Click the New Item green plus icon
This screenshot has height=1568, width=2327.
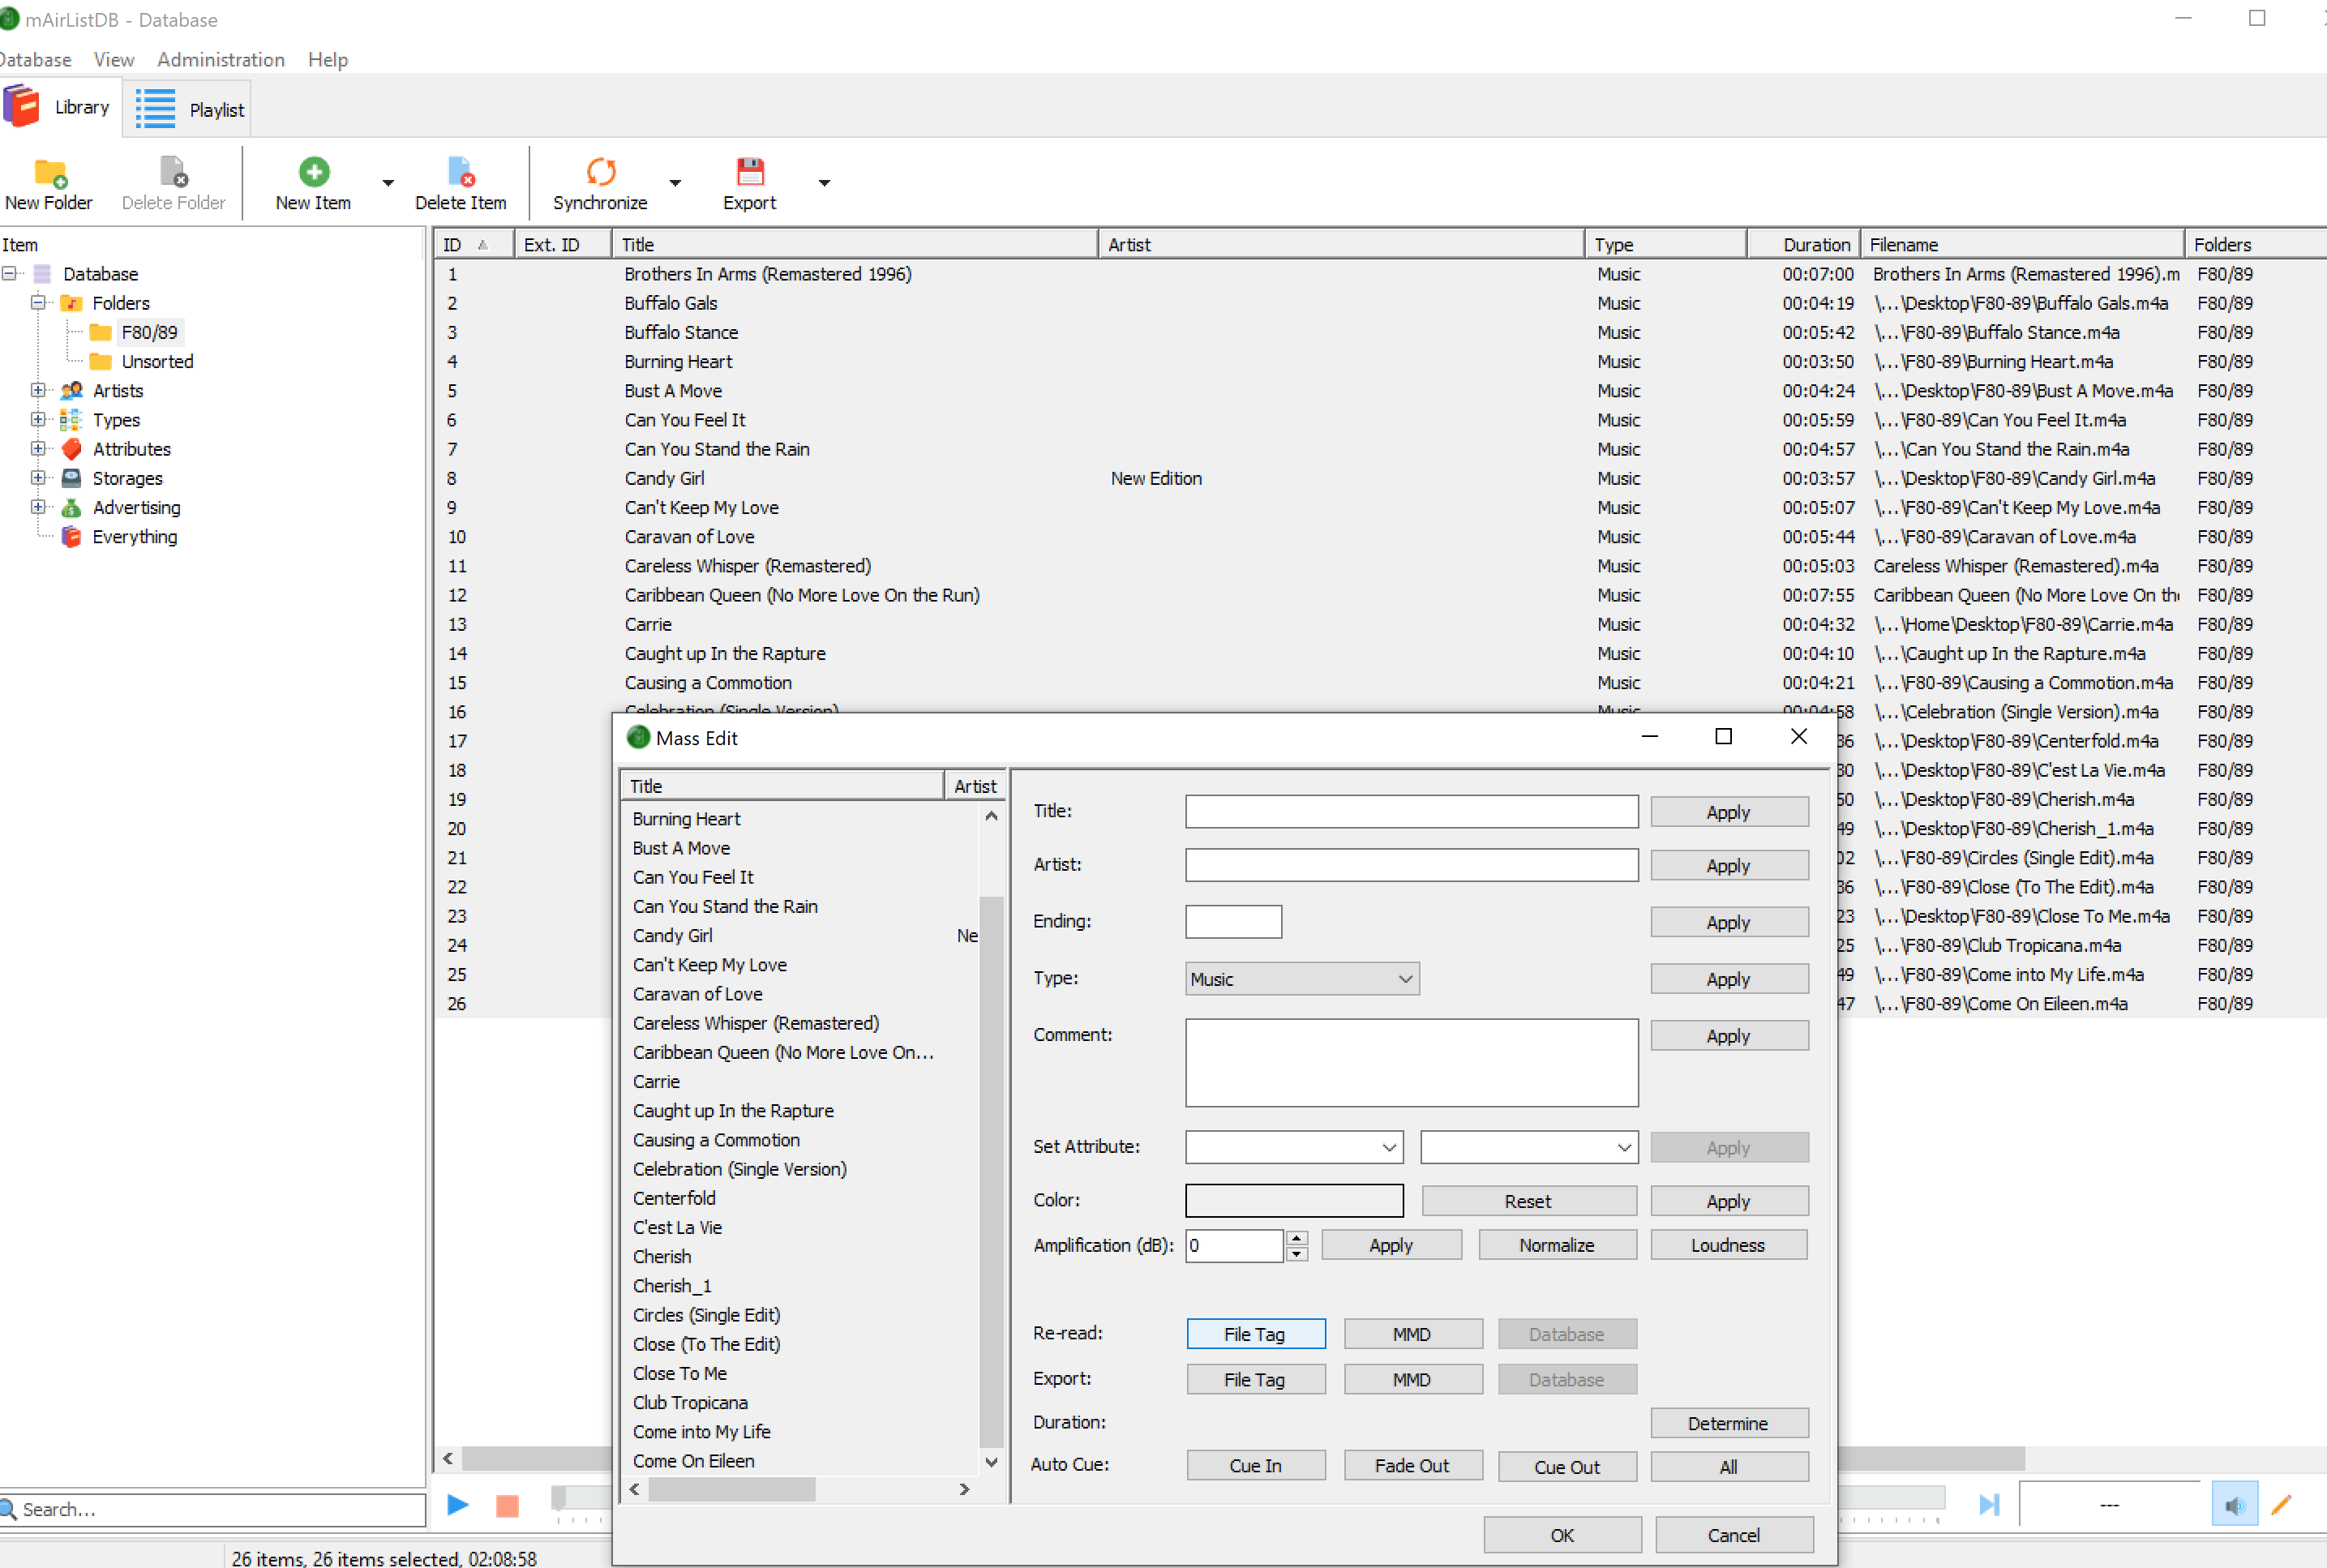(x=314, y=172)
